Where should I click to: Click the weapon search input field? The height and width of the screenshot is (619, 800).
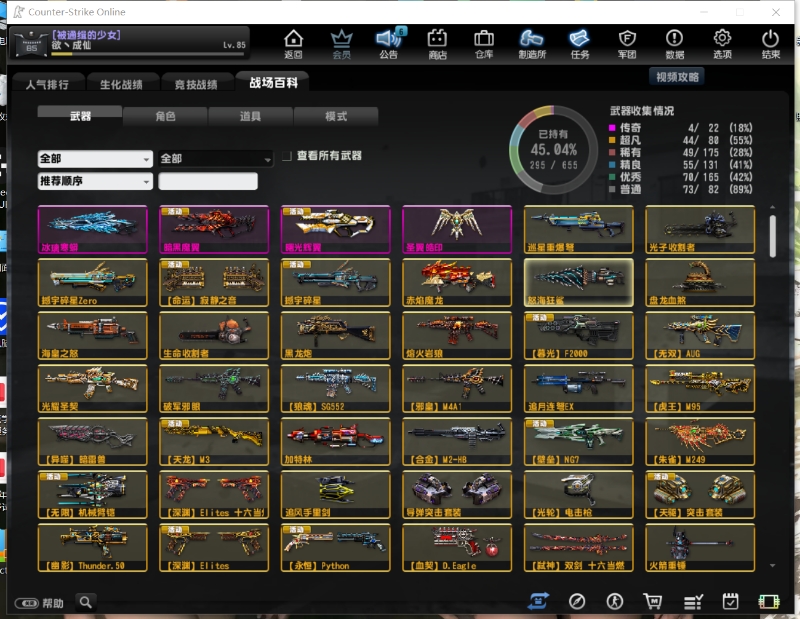(x=208, y=181)
